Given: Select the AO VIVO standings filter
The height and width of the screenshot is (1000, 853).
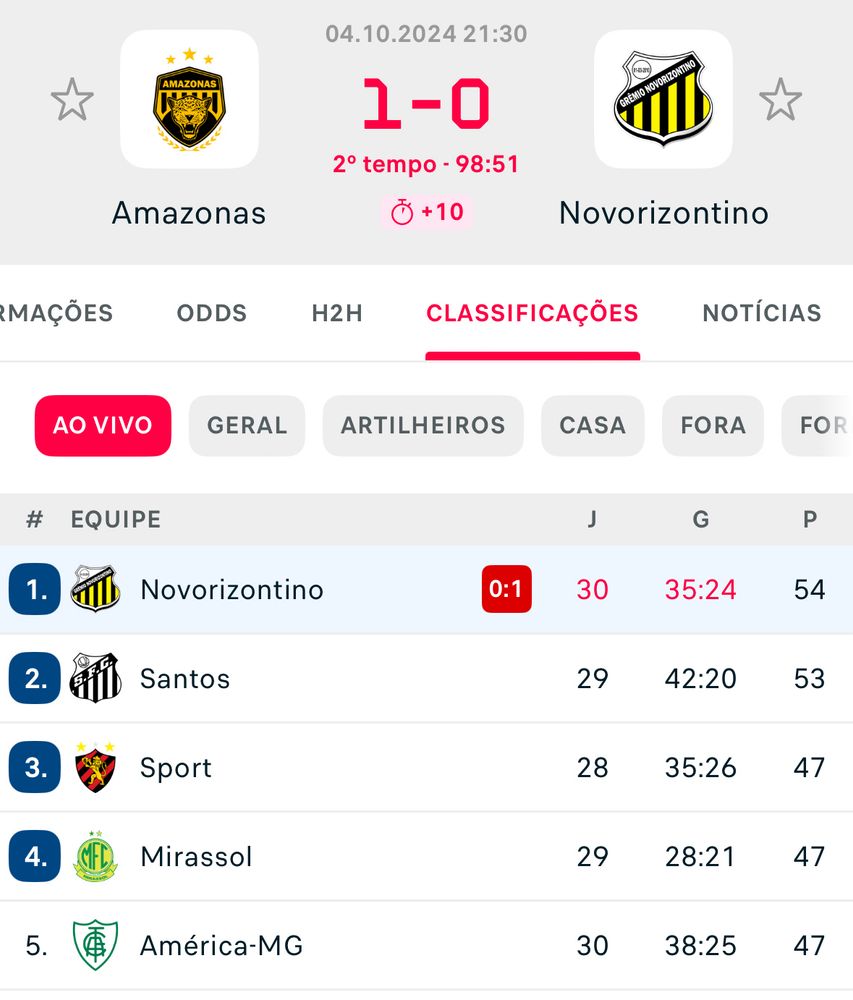Looking at the screenshot, I should [103, 426].
